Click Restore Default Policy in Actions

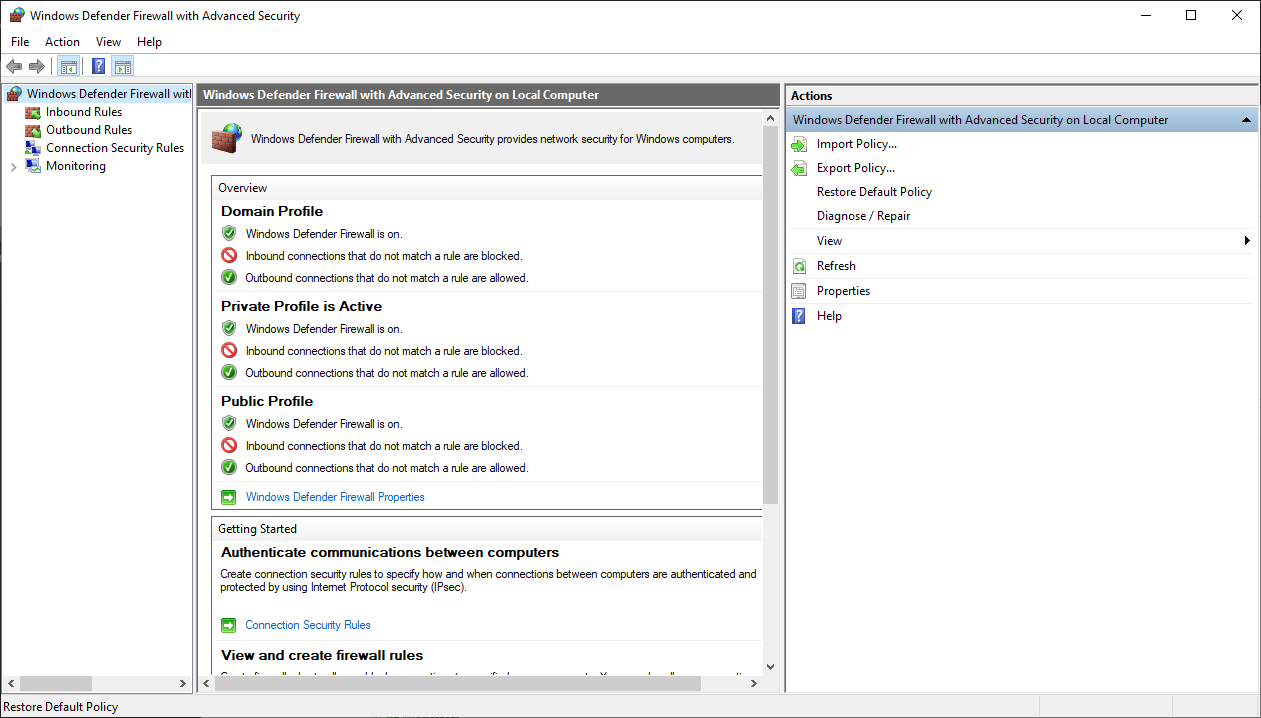click(x=873, y=192)
